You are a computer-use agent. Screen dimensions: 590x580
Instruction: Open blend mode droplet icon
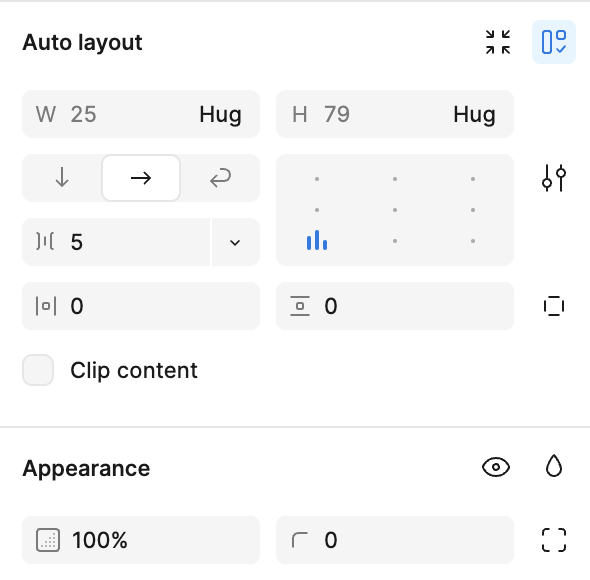click(x=554, y=466)
